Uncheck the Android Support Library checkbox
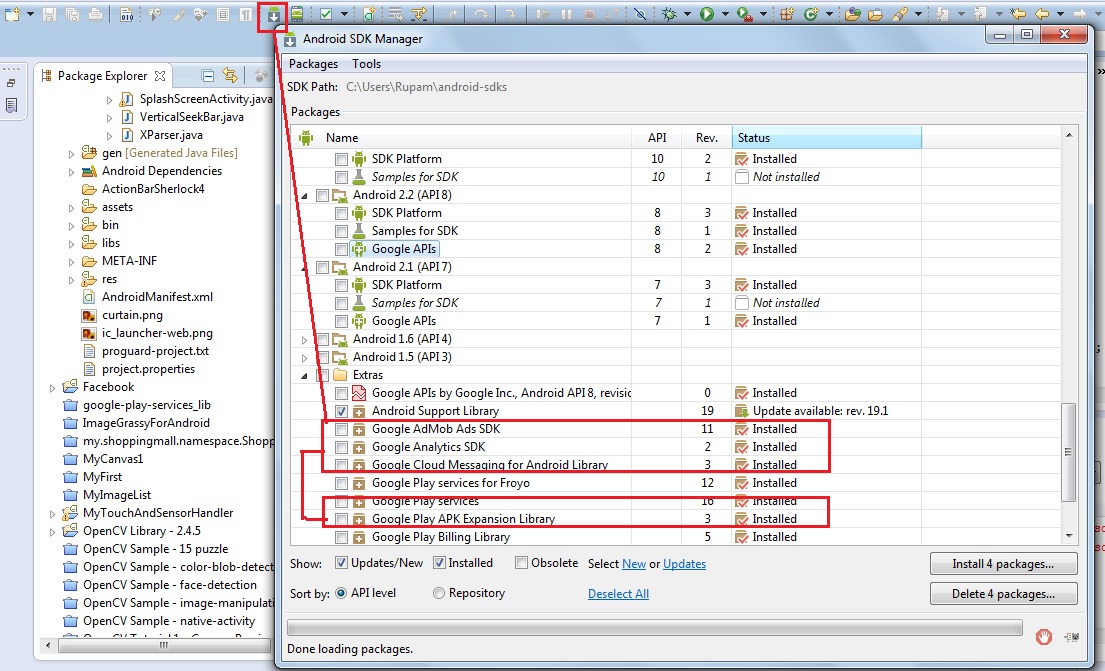Screen dimensions: 1105x671 [341, 411]
